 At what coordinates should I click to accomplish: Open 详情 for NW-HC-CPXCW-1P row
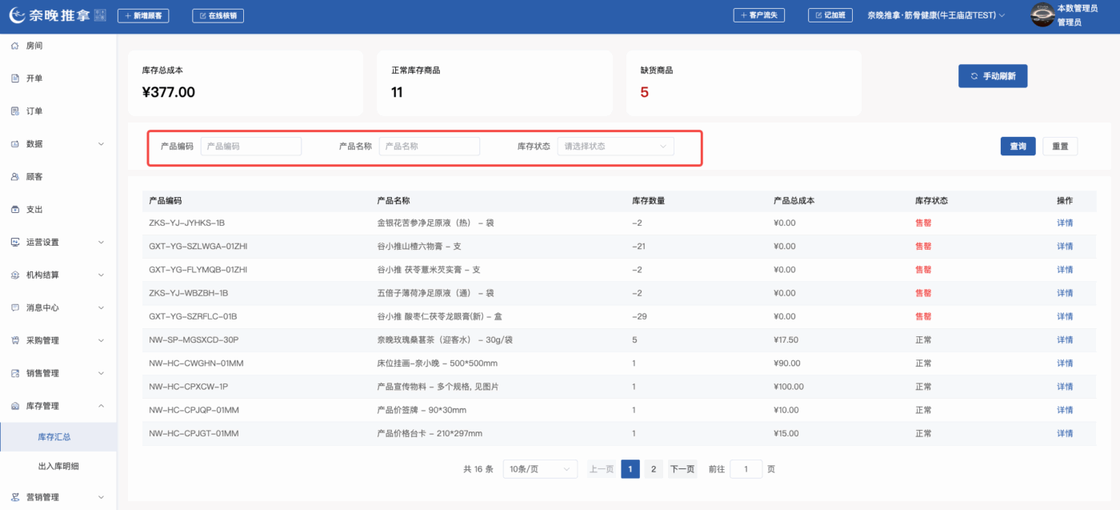tap(1065, 386)
